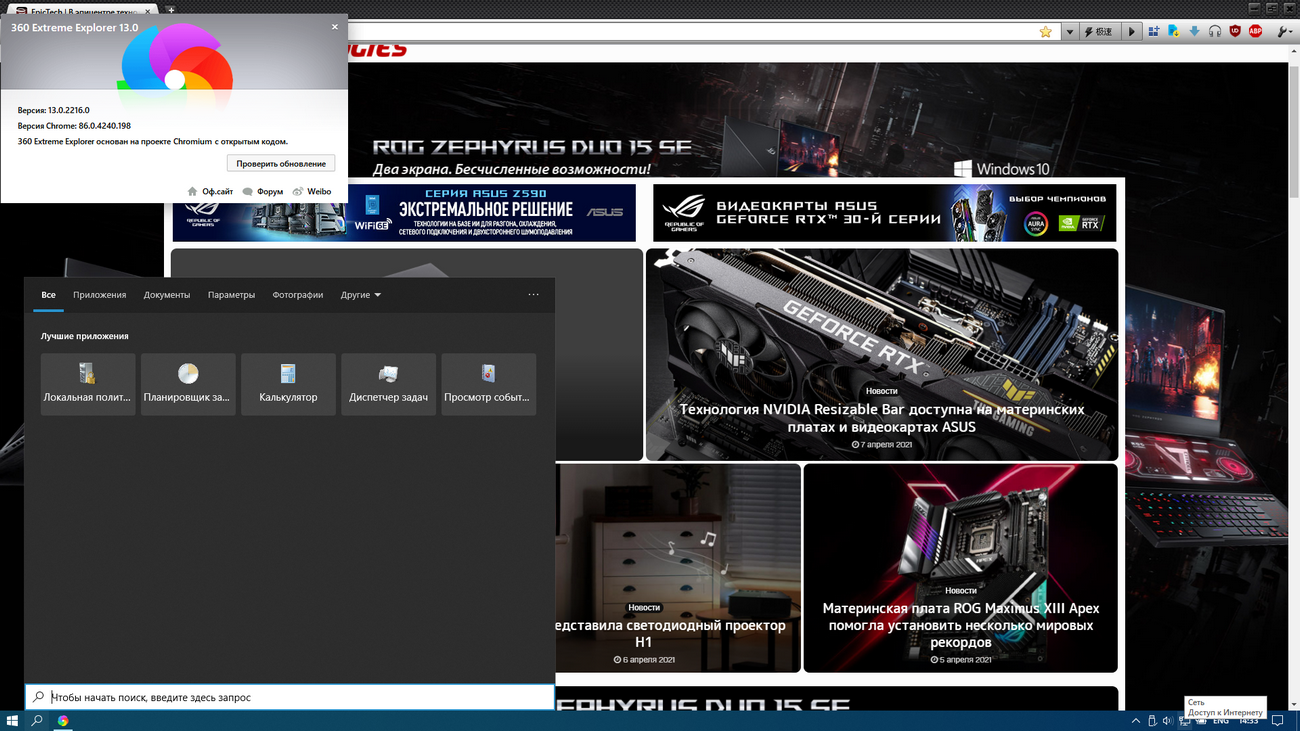Viewport: 1300px width, 731px height.
Task: Open the blue download arrow icon
Action: coord(1194,32)
